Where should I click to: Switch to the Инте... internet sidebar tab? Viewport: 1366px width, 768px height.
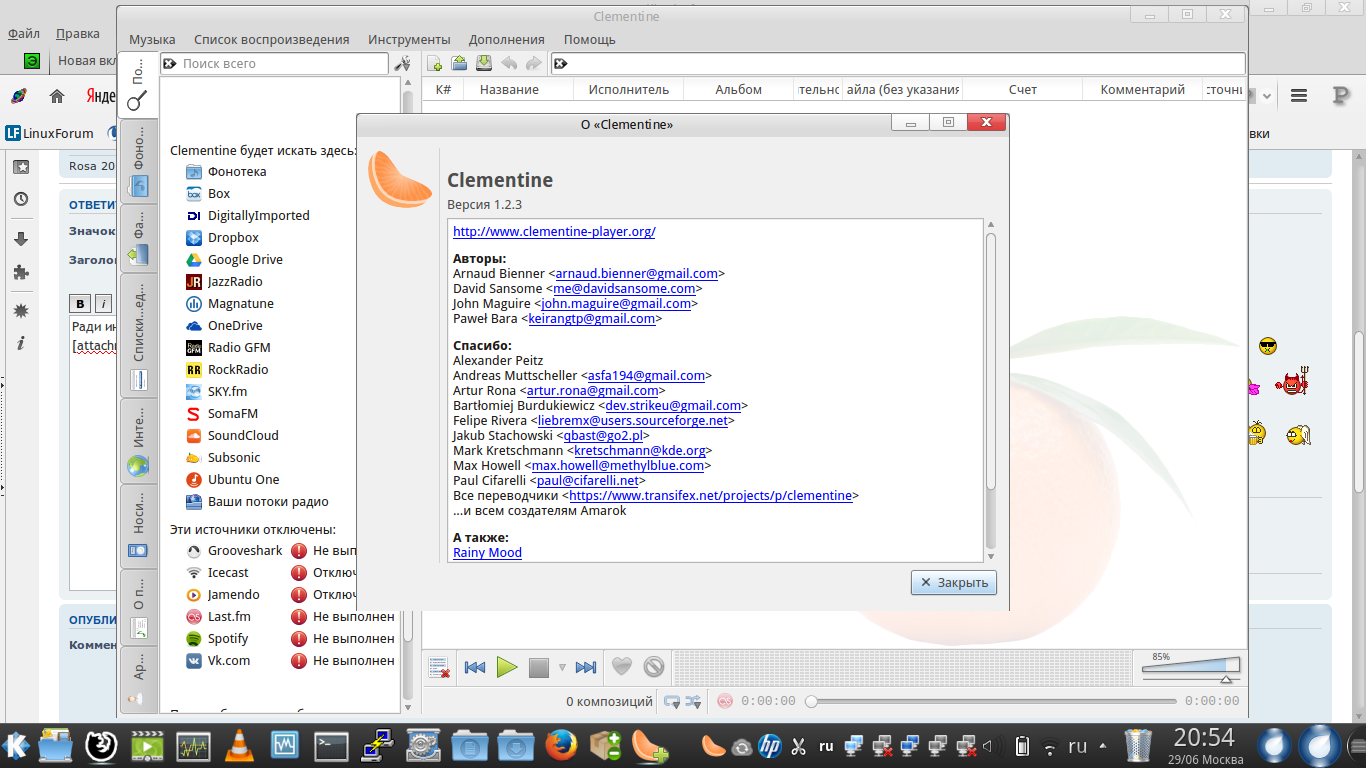[x=138, y=440]
